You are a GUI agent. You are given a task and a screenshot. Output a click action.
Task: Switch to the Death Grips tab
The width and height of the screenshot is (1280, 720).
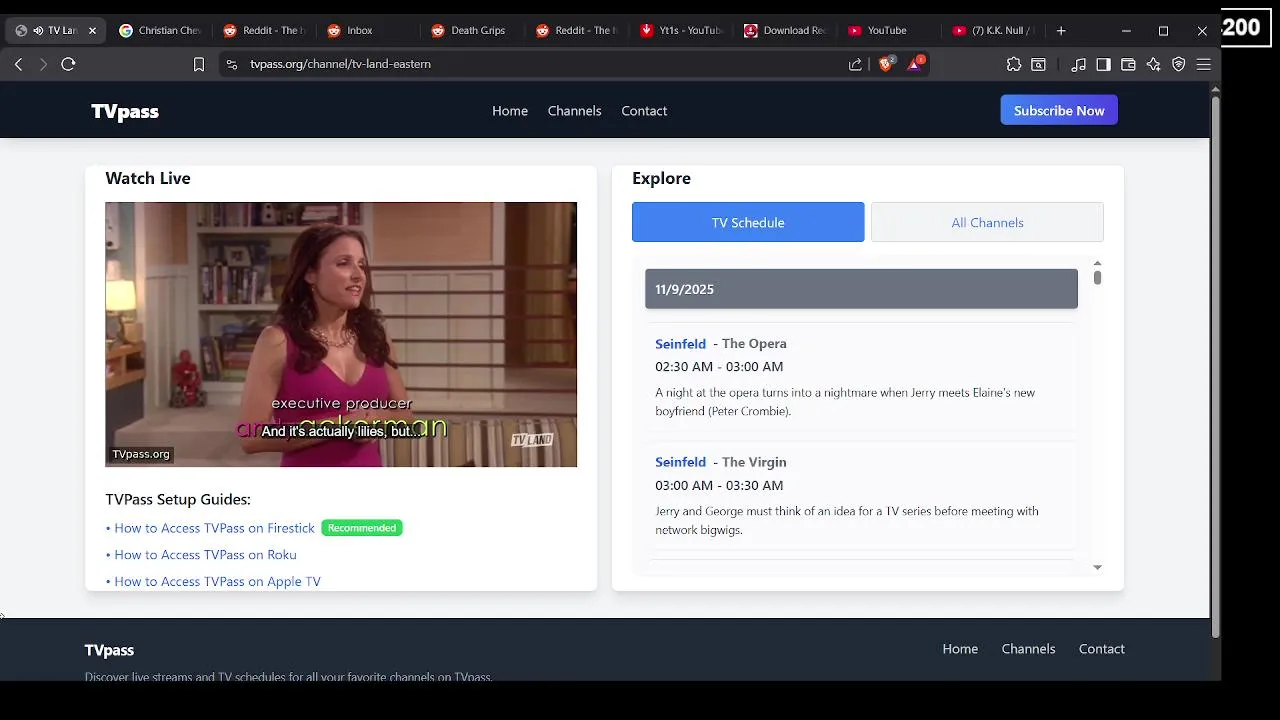coord(472,31)
